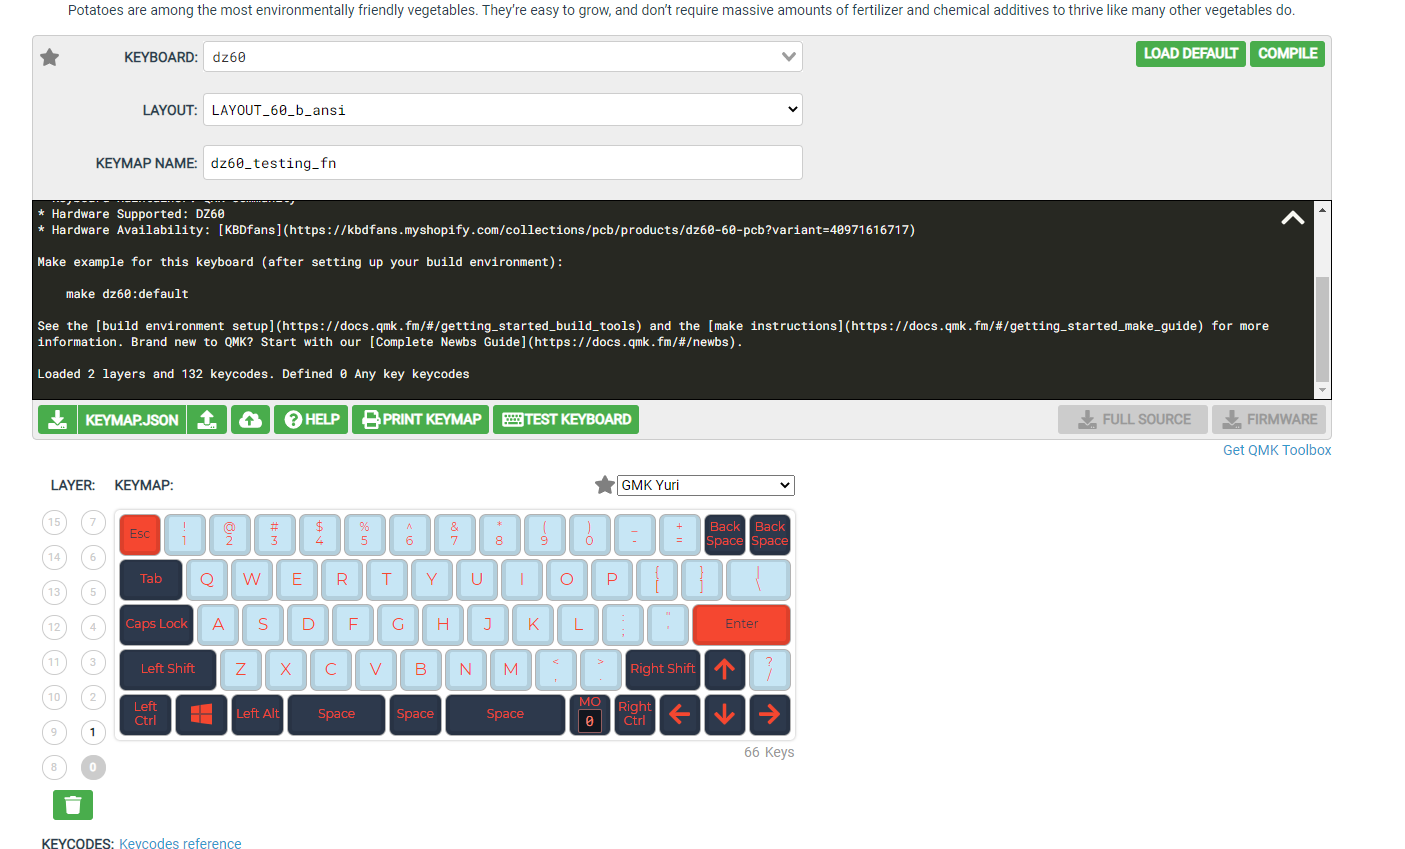Open the KEYBOARD dz60 dropdown

[x=503, y=57]
